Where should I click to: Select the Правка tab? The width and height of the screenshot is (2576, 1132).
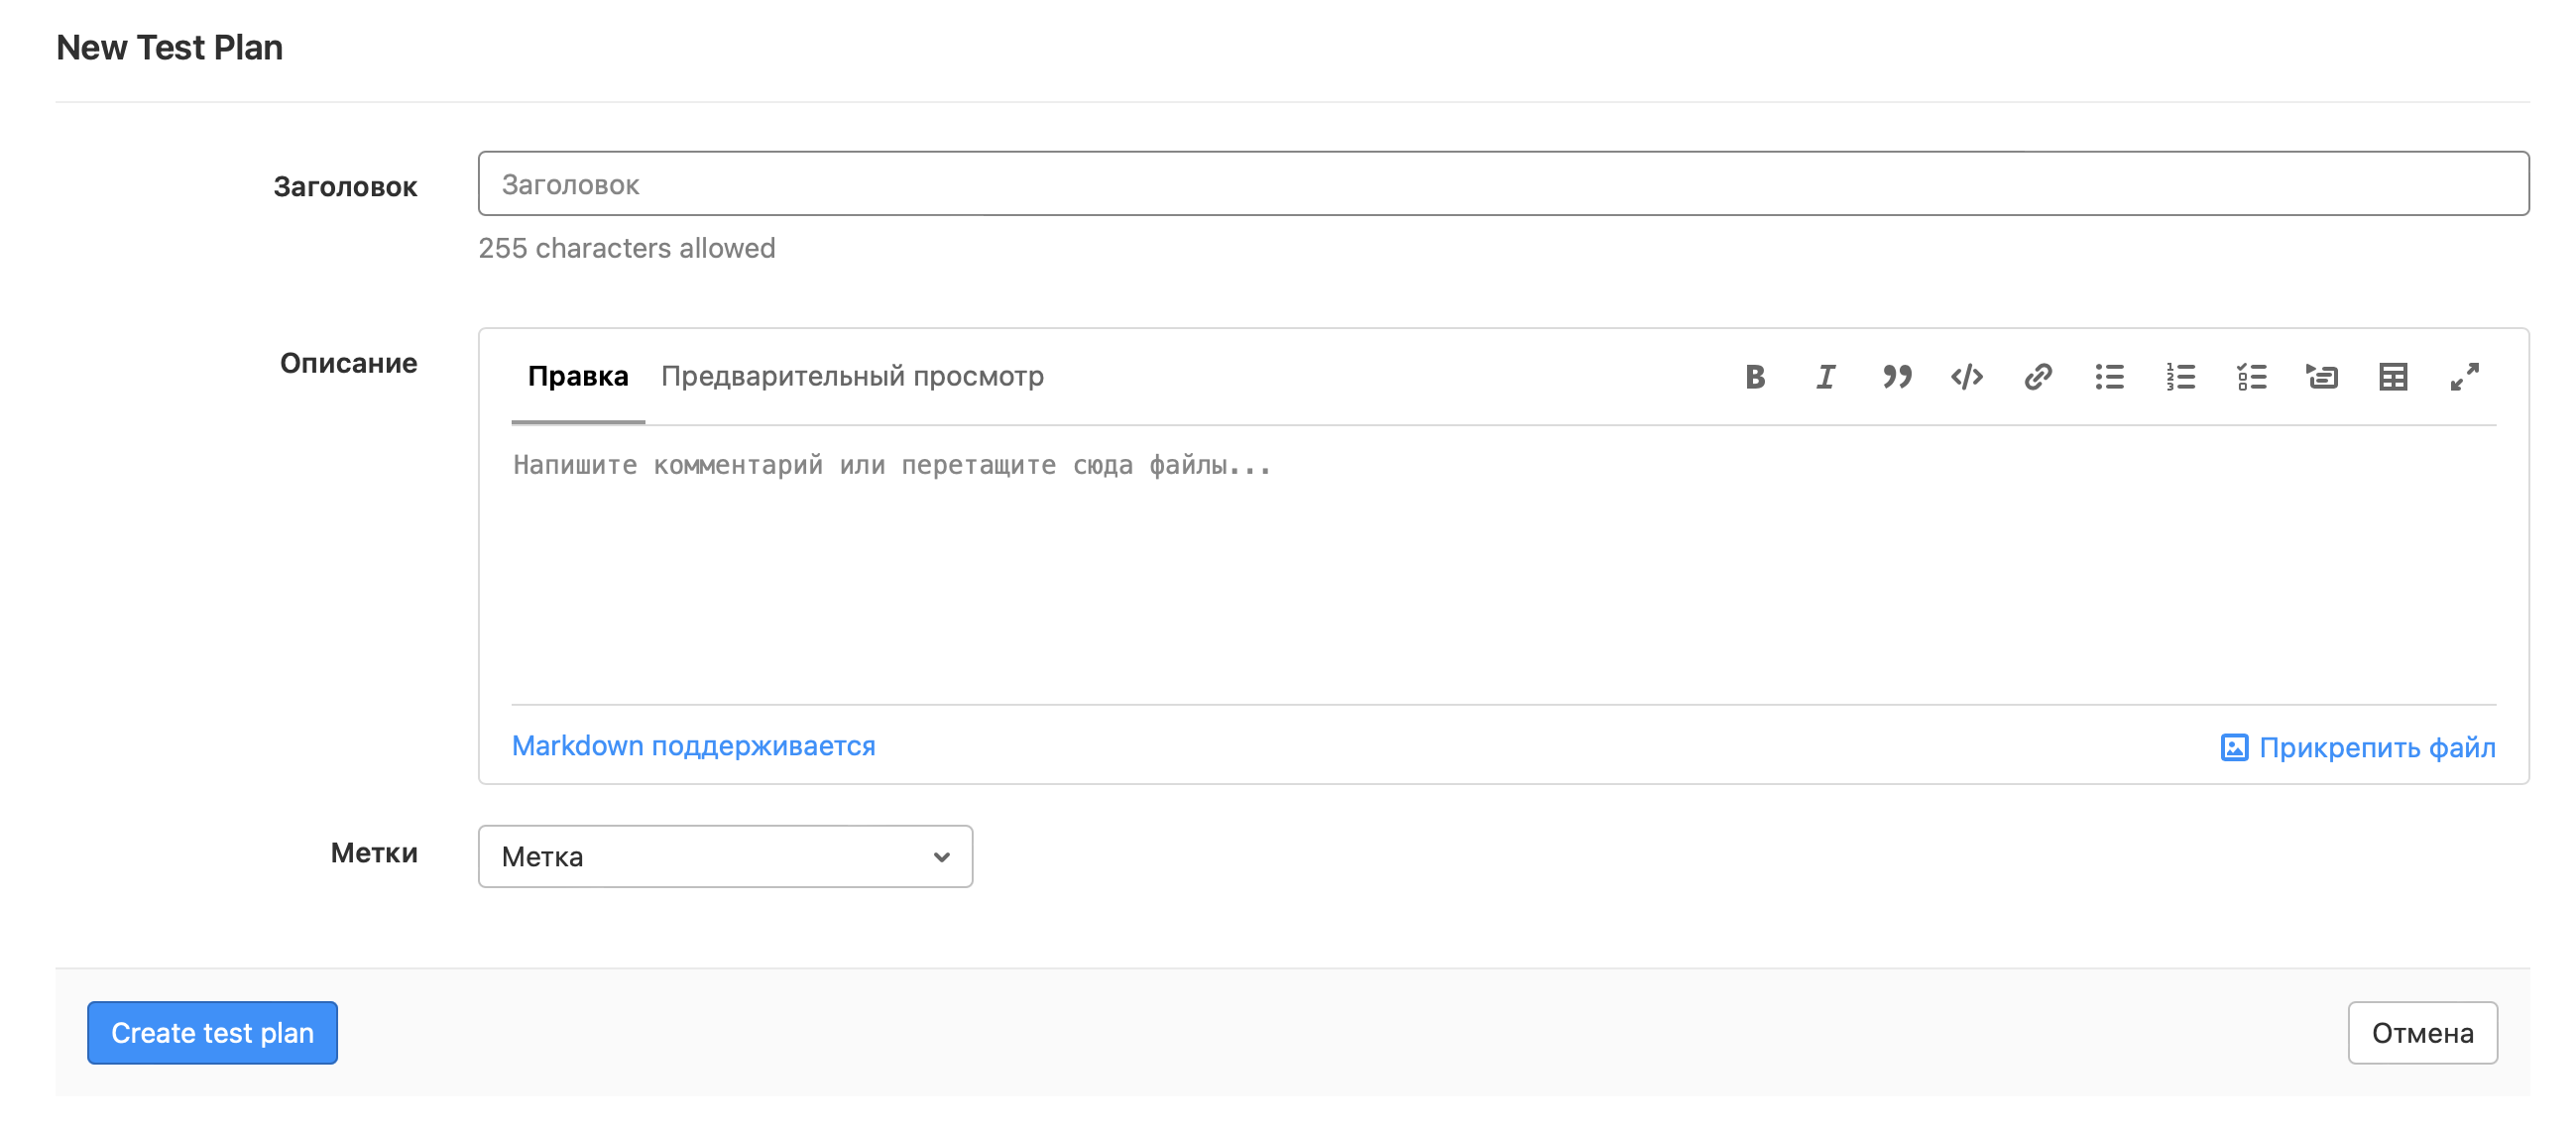(578, 377)
